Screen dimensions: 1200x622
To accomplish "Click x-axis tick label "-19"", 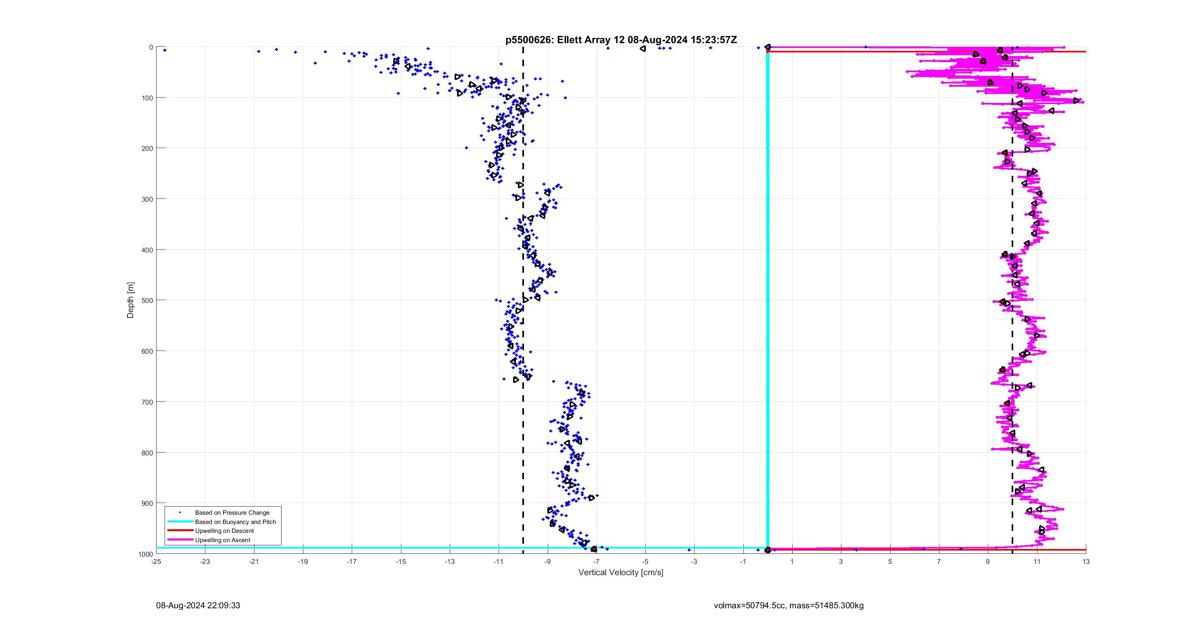I will pyautogui.click(x=303, y=561).
